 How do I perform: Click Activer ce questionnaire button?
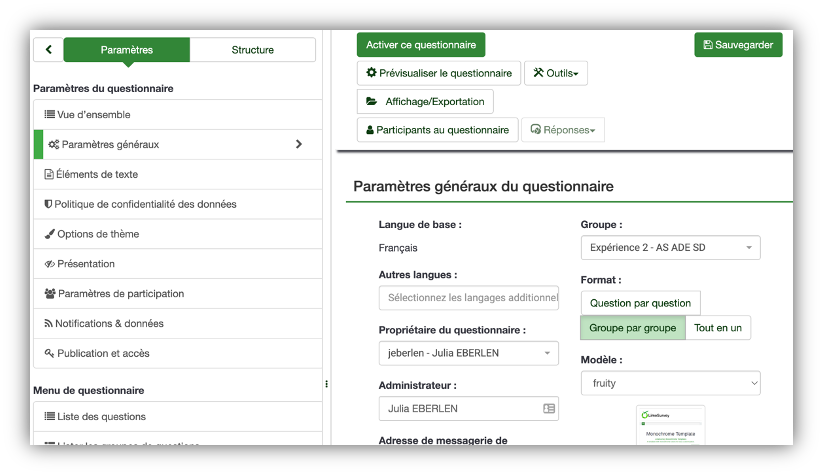pyautogui.click(x=421, y=45)
